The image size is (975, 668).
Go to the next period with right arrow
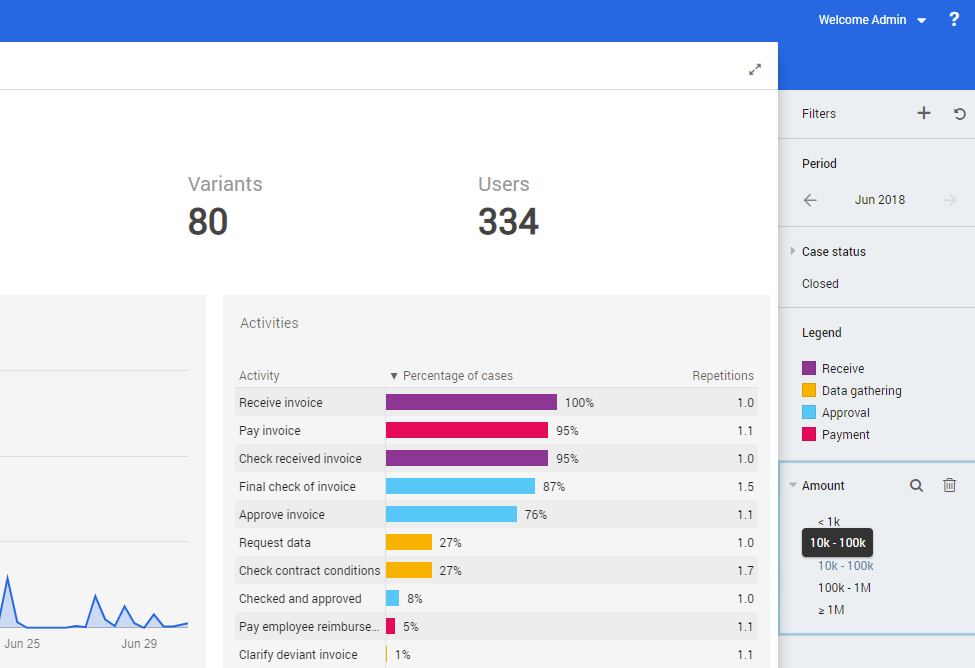pyautogui.click(x=949, y=200)
